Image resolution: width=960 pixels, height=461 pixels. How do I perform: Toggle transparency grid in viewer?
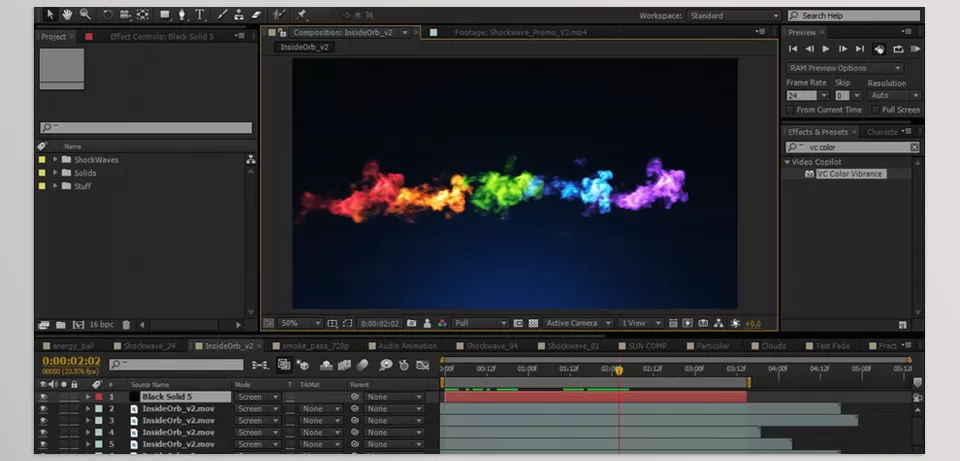click(x=533, y=323)
